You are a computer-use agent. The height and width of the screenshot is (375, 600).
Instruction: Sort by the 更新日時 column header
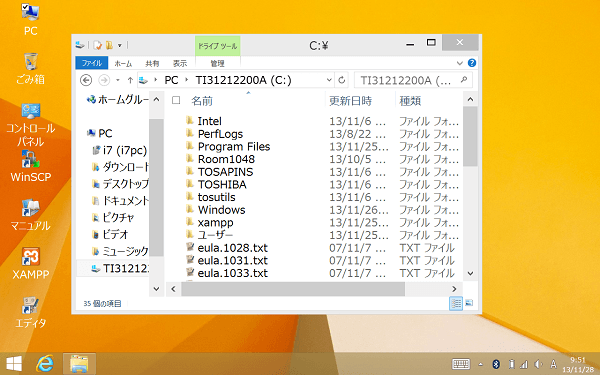[351, 101]
